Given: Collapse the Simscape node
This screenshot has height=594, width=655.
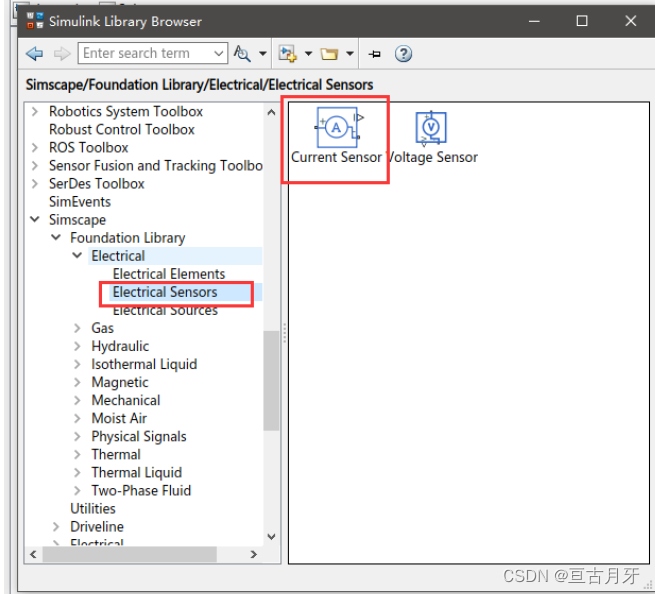Looking at the screenshot, I should 35,219.
